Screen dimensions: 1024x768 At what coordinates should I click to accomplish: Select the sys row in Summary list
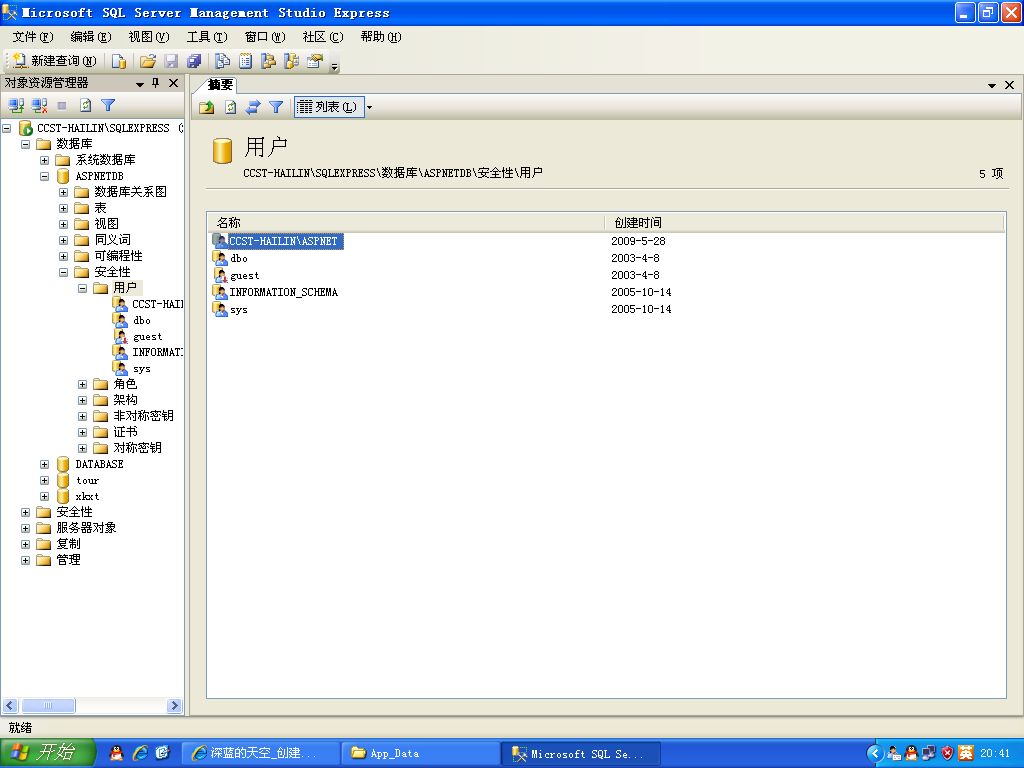click(238, 310)
